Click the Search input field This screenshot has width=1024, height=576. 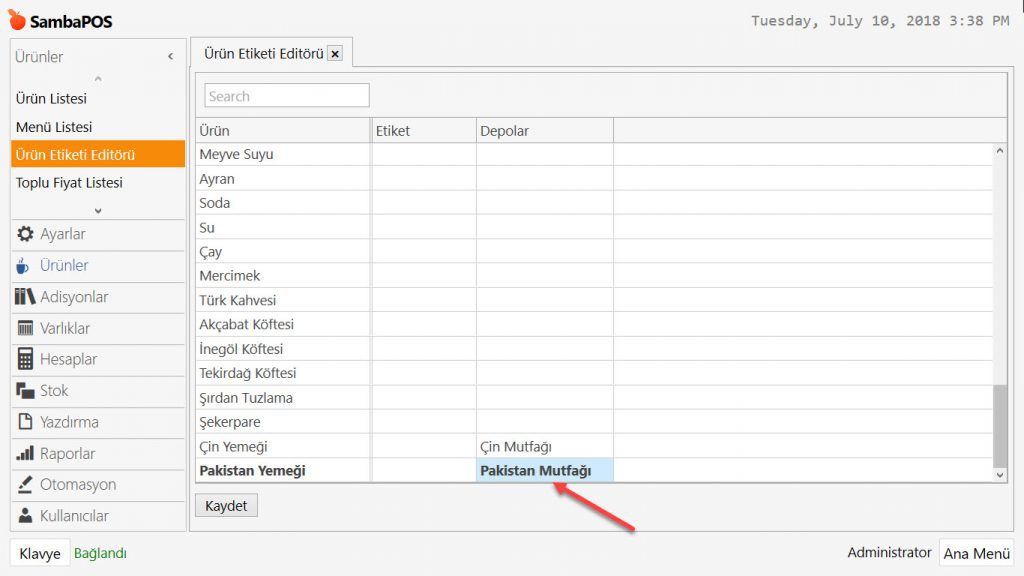[287, 96]
